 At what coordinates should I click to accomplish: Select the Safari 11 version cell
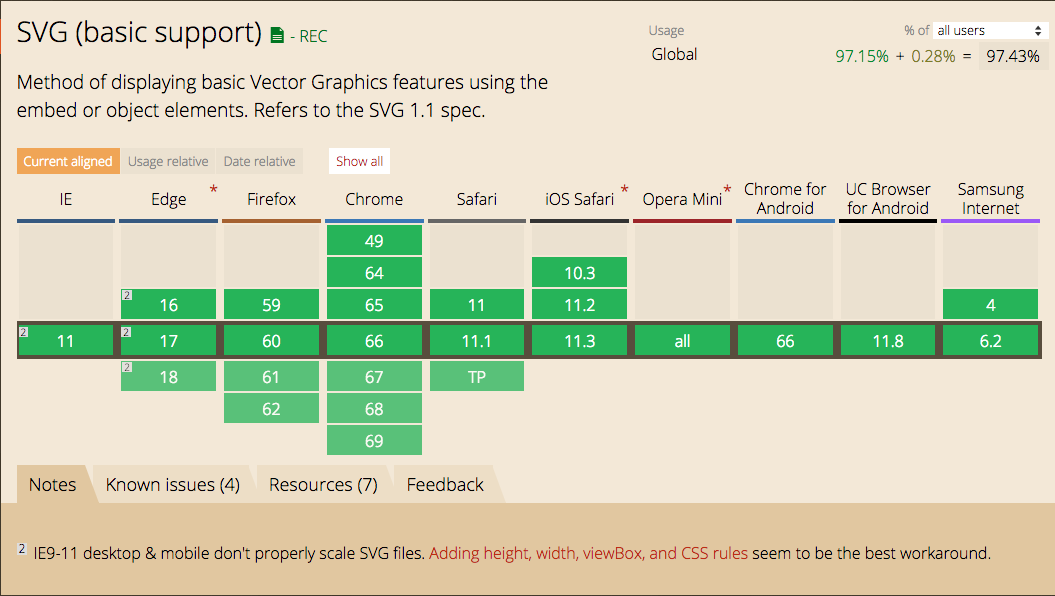[476, 304]
